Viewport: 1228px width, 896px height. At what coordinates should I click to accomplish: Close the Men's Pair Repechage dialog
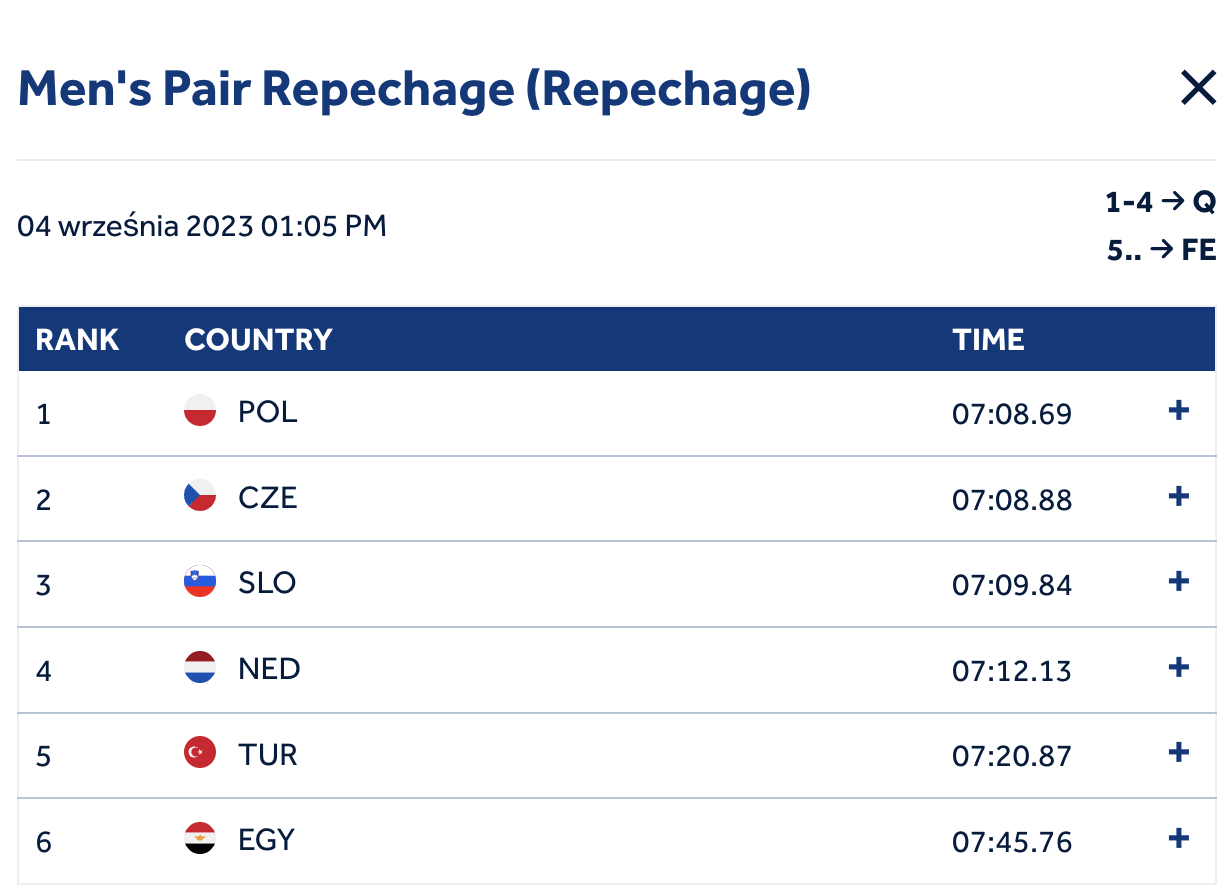[x=1198, y=89]
